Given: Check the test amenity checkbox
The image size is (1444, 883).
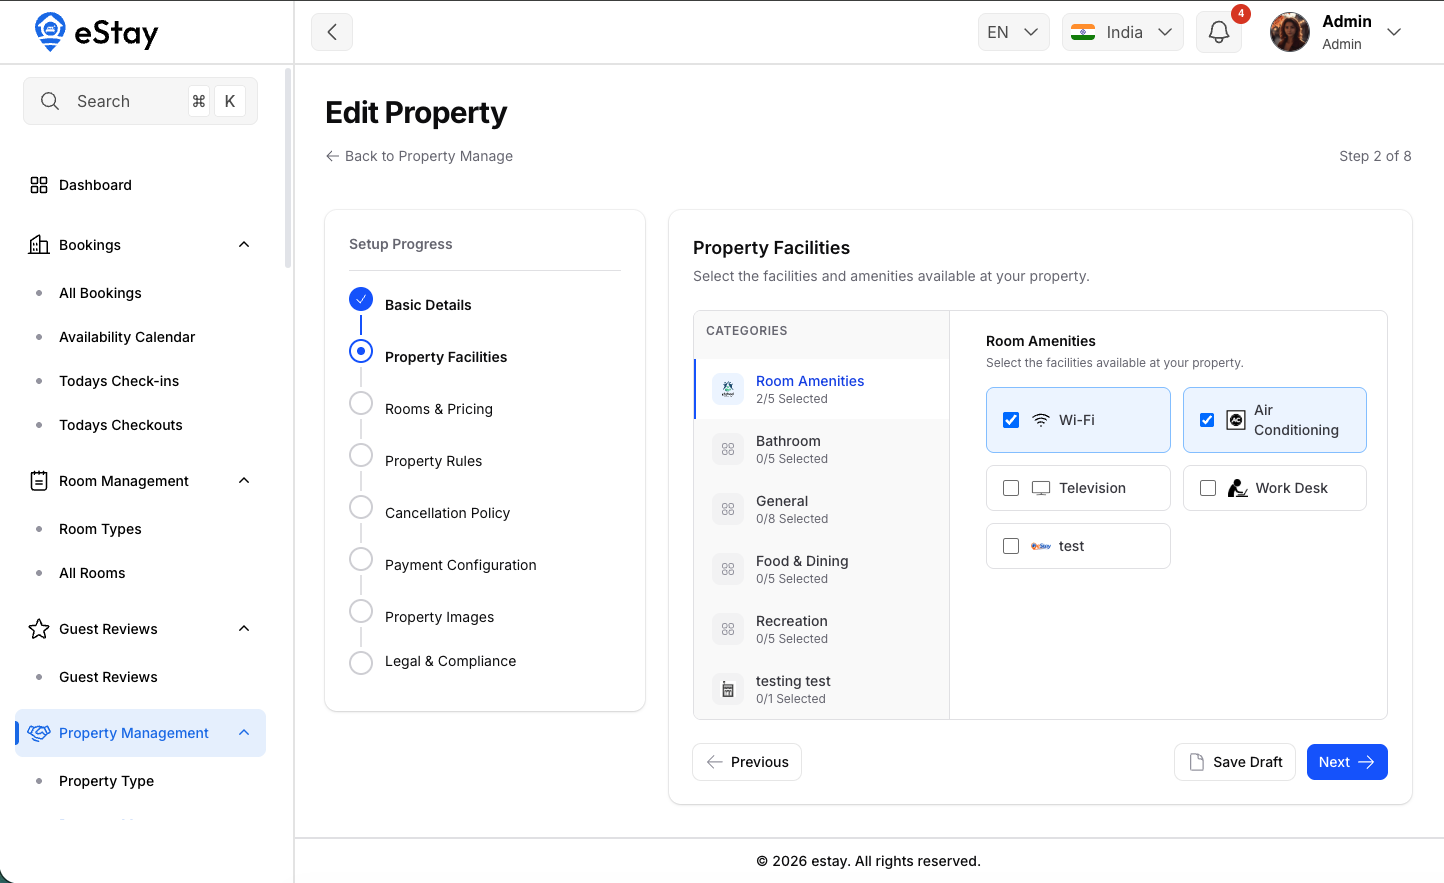Looking at the screenshot, I should click(x=1011, y=546).
